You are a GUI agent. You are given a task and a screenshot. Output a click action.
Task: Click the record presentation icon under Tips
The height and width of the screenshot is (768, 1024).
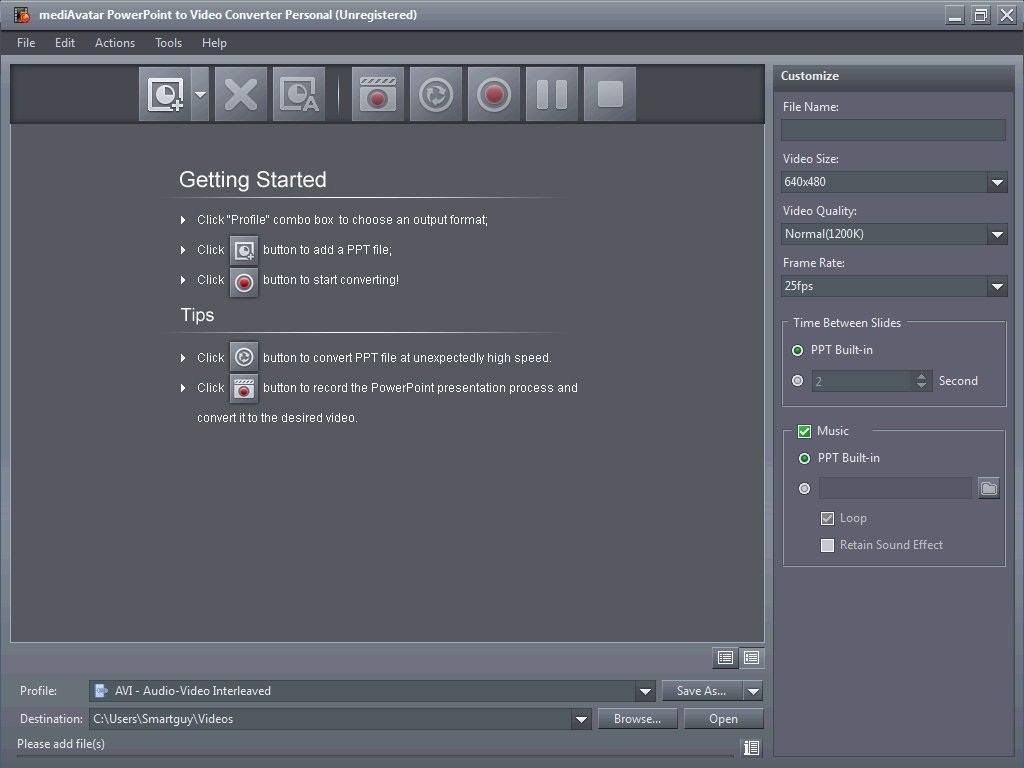[x=244, y=388]
